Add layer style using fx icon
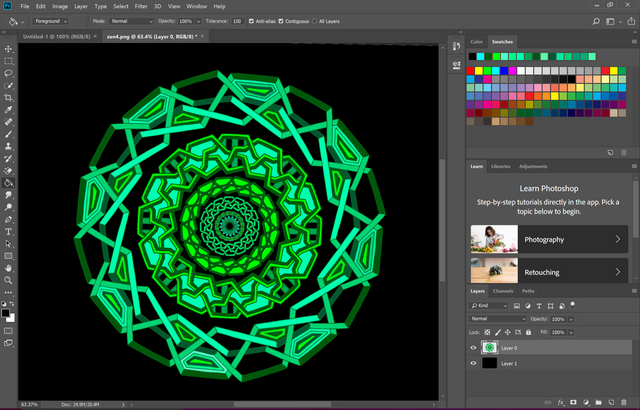 tap(560, 403)
